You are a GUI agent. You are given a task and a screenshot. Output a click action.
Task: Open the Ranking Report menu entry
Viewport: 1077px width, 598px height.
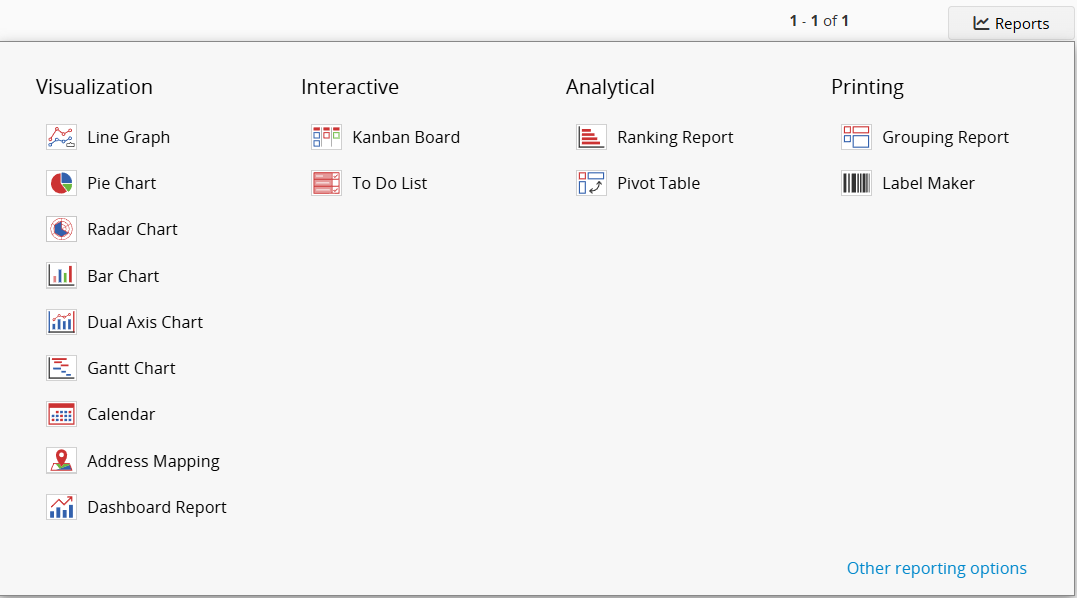[x=675, y=137]
